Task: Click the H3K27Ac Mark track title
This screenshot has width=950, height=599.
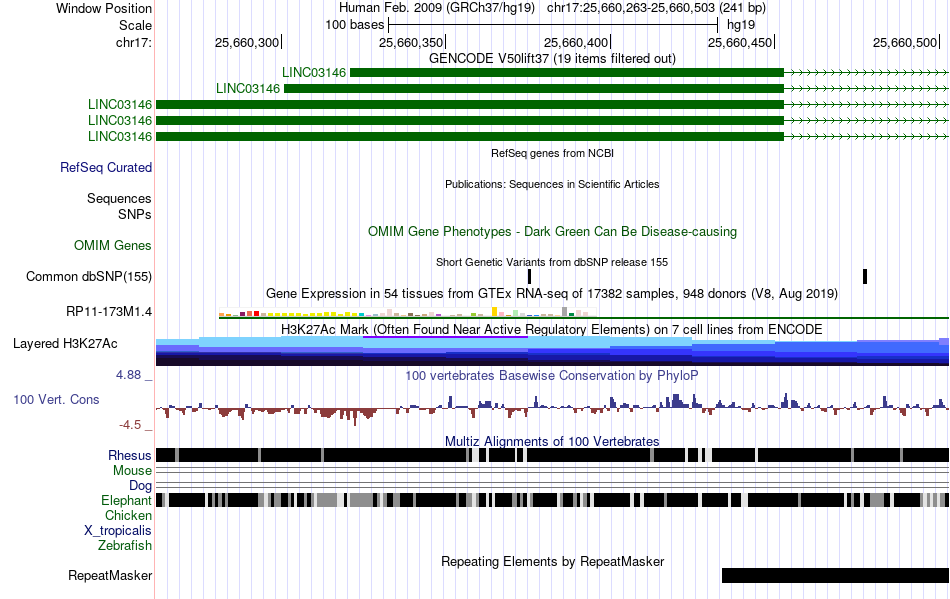Action: pos(552,329)
